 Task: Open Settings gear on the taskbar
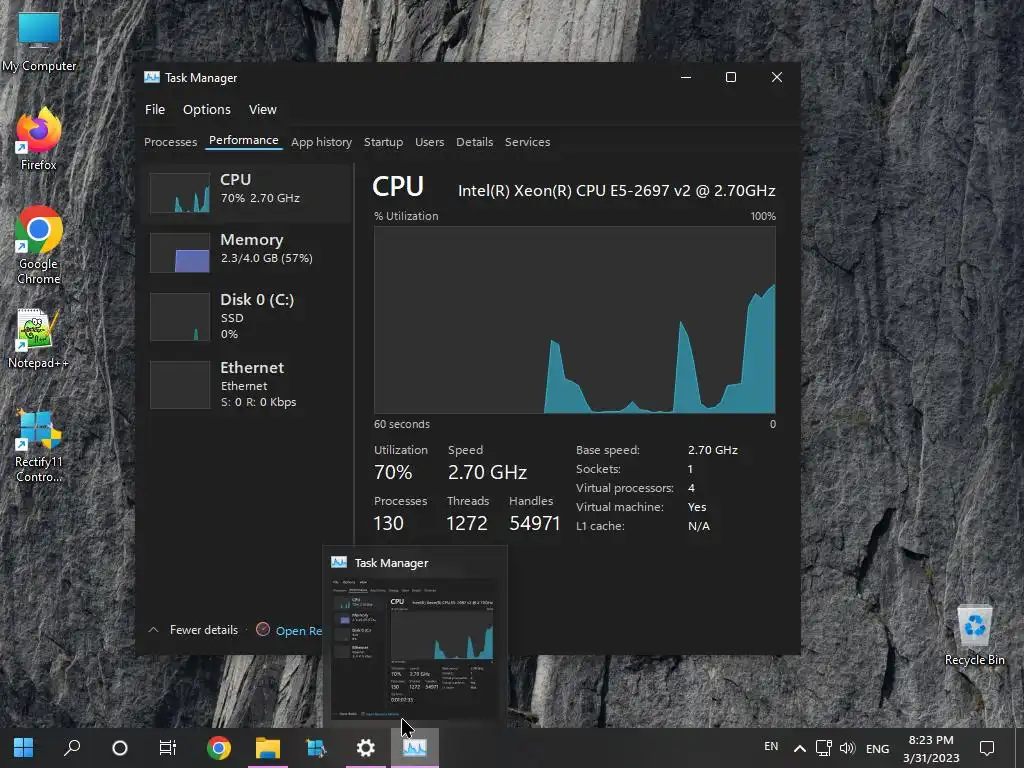(x=366, y=748)
